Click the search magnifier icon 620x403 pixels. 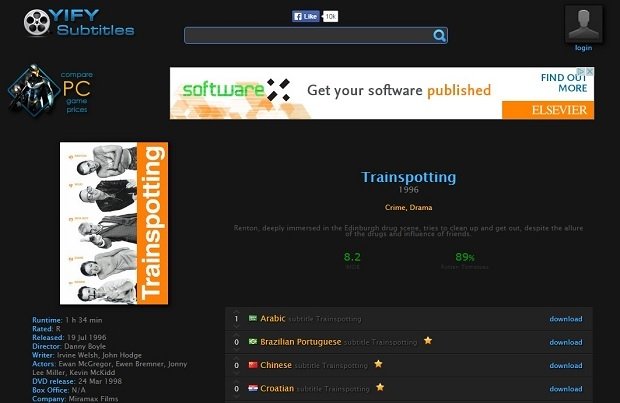tap(439, 36)
